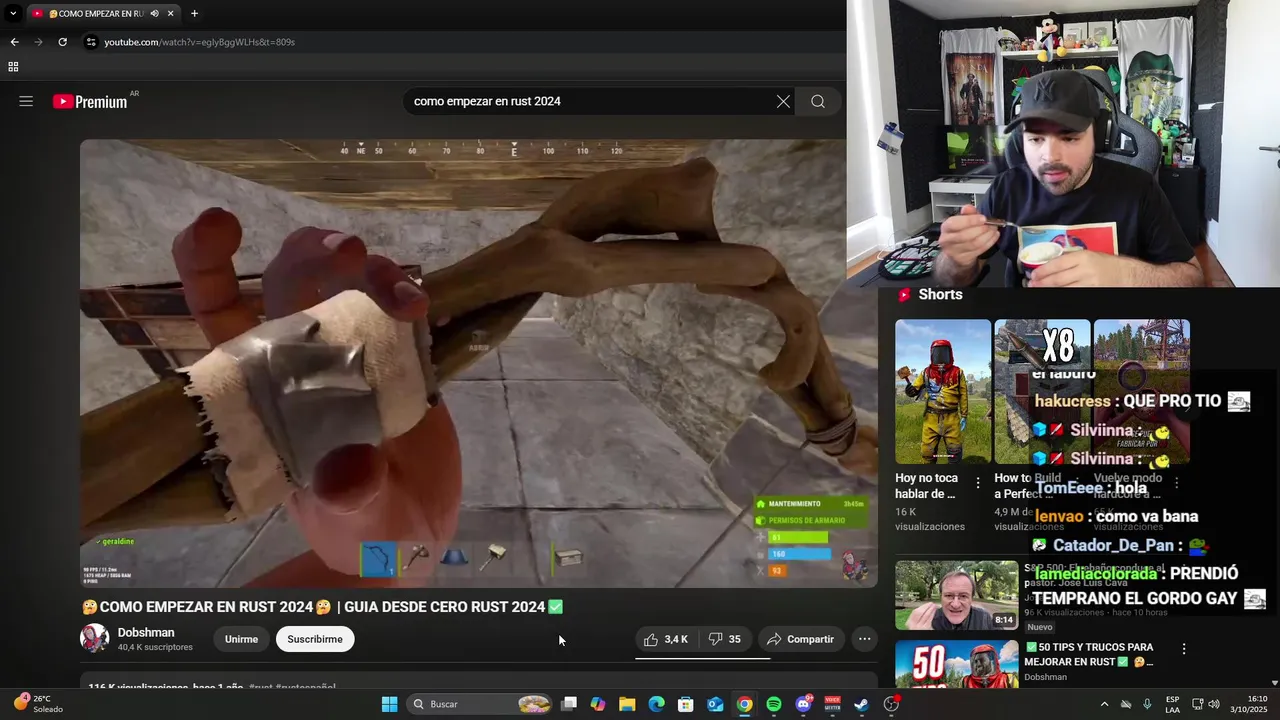This screenshot has width=1280, height=720.
Task: Open more actions for the video
Action: click(x=864, y=639)
